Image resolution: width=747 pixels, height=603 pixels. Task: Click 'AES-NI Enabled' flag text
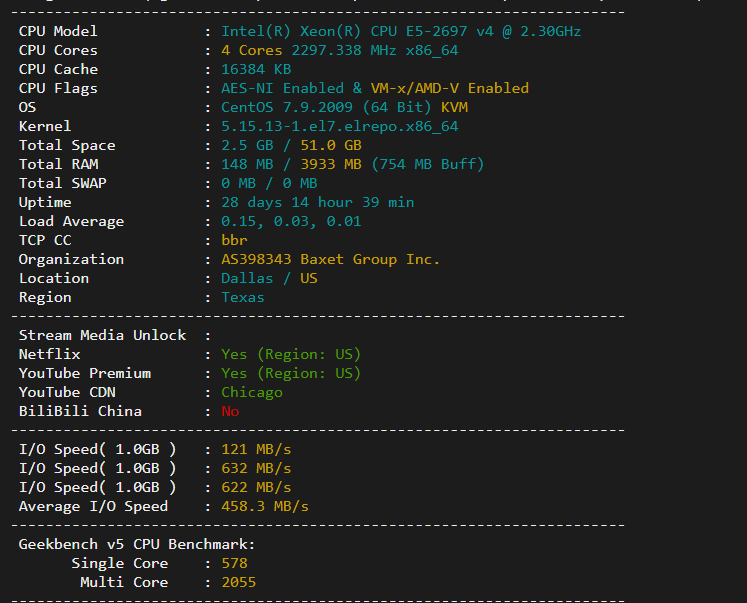coord(282,89)
